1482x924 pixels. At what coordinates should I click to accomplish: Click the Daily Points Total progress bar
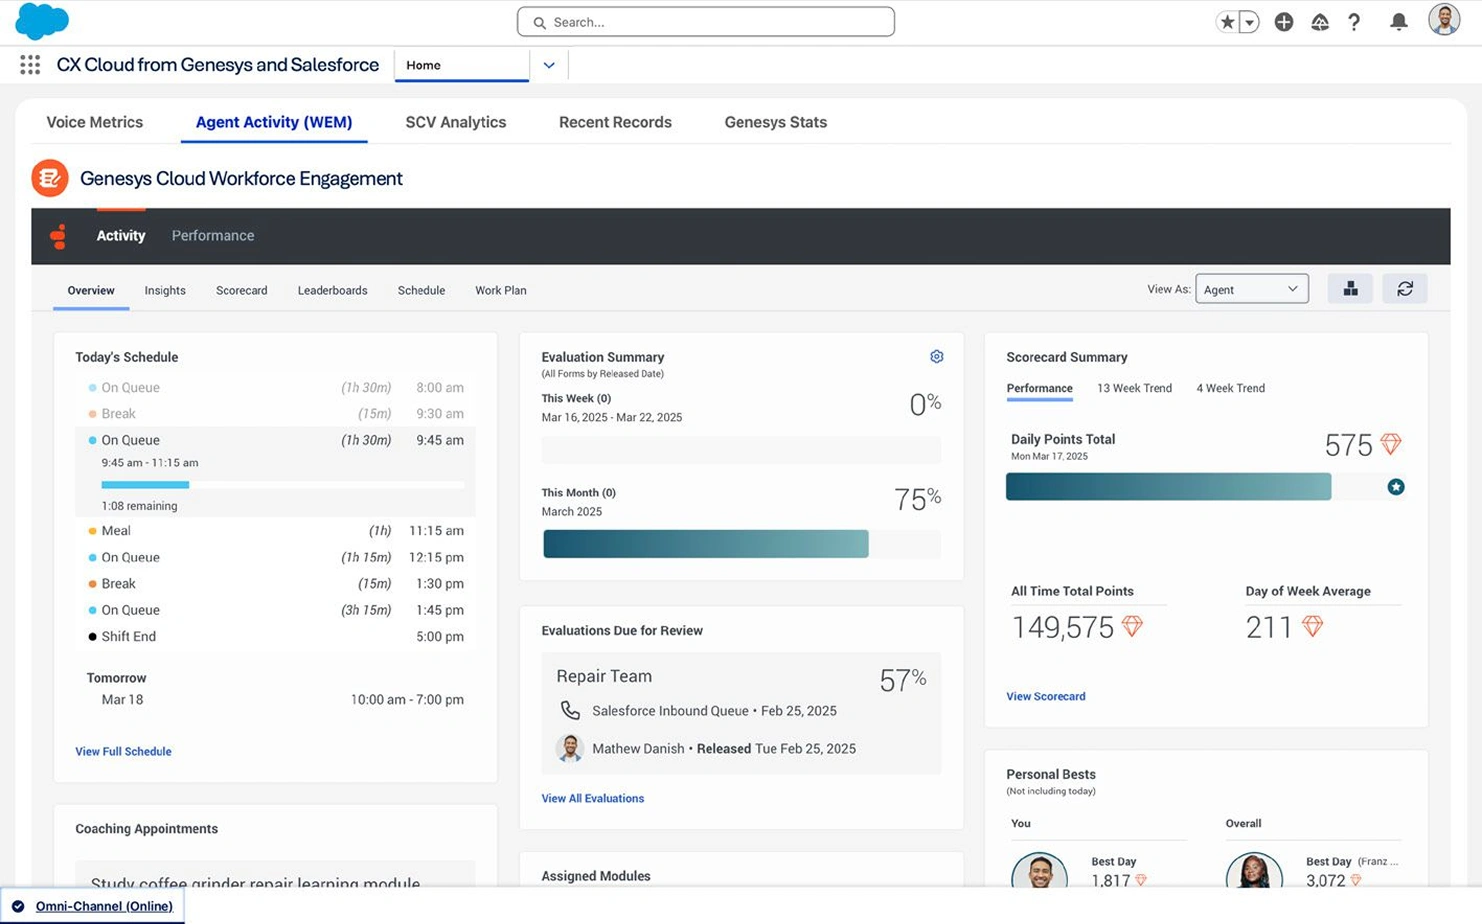[1206, 487]
